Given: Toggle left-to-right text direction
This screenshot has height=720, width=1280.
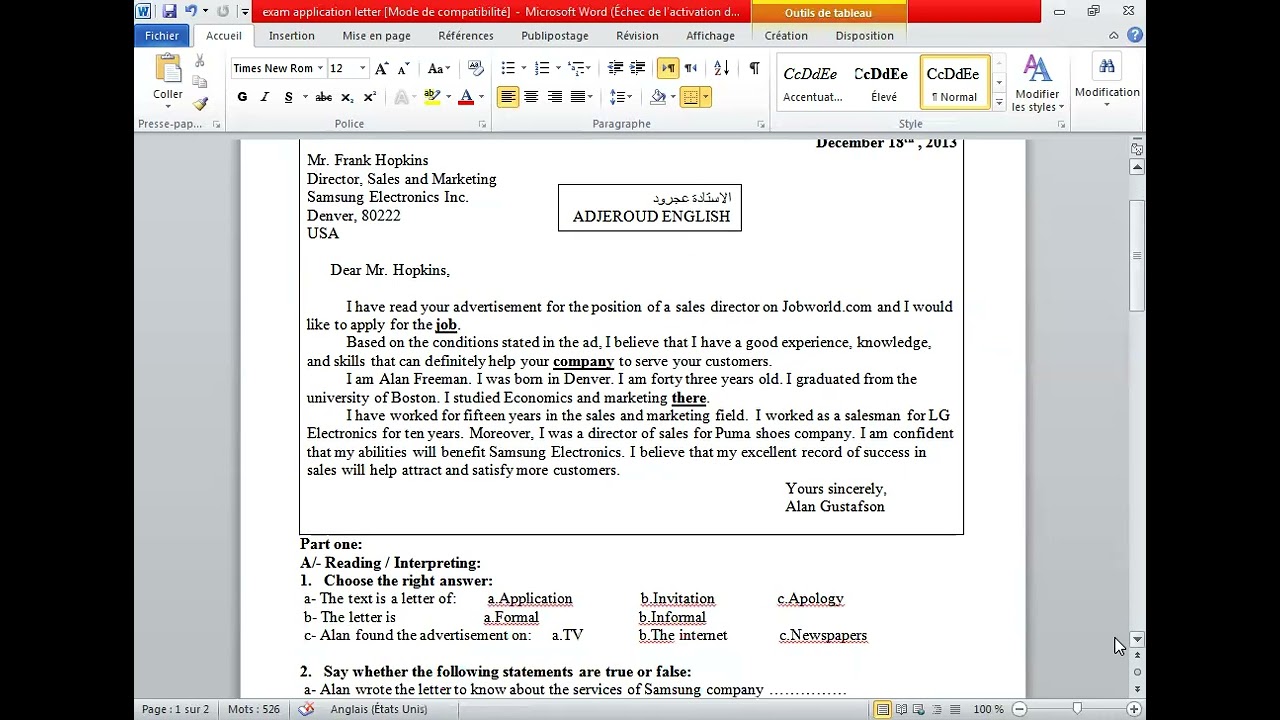Looking at the screenshot, I should pos(668,68).
